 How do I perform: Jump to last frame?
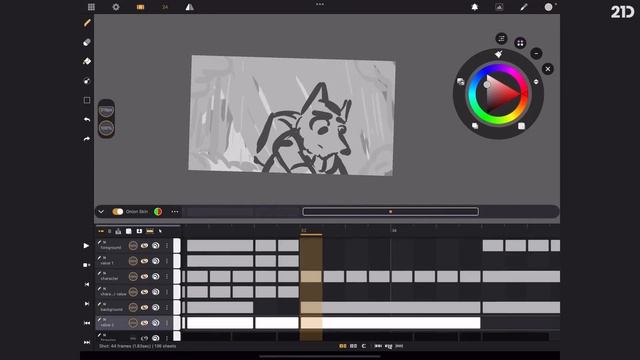[87, 342]
